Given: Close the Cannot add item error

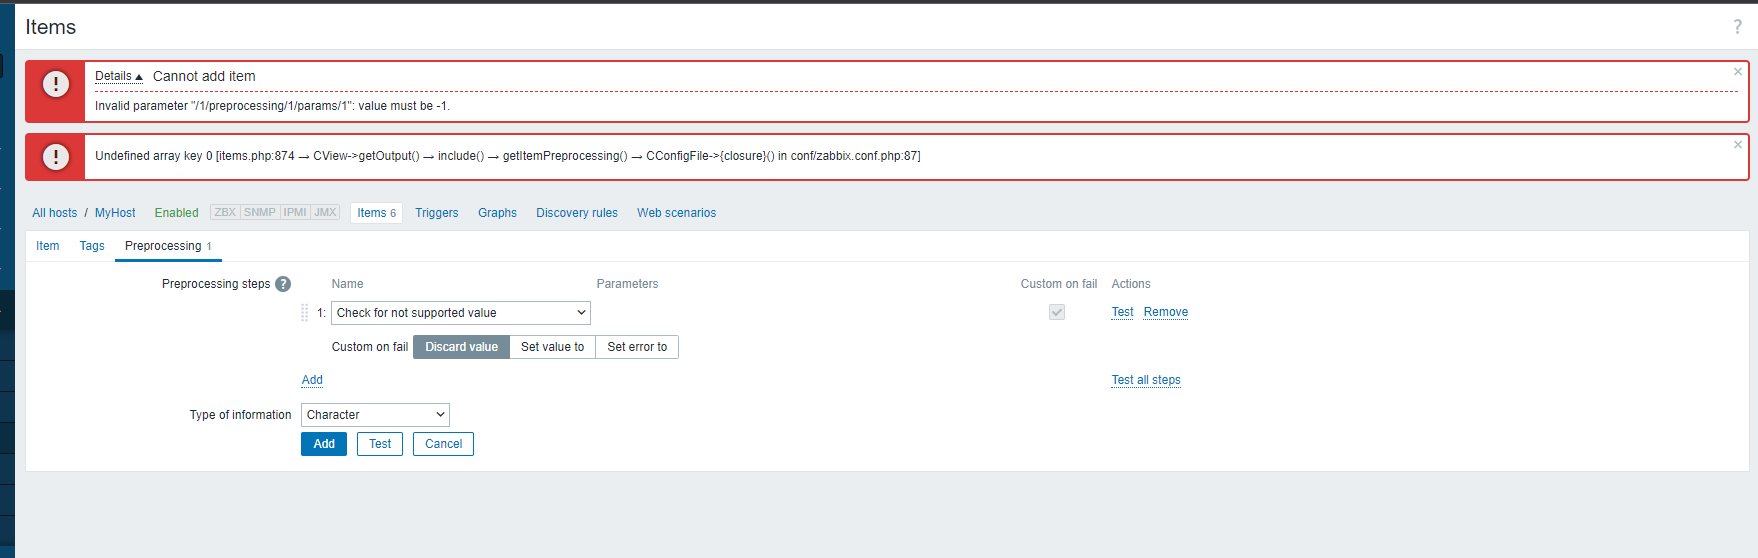Looking at the screenshot, I should click(x=1738, y=72).
